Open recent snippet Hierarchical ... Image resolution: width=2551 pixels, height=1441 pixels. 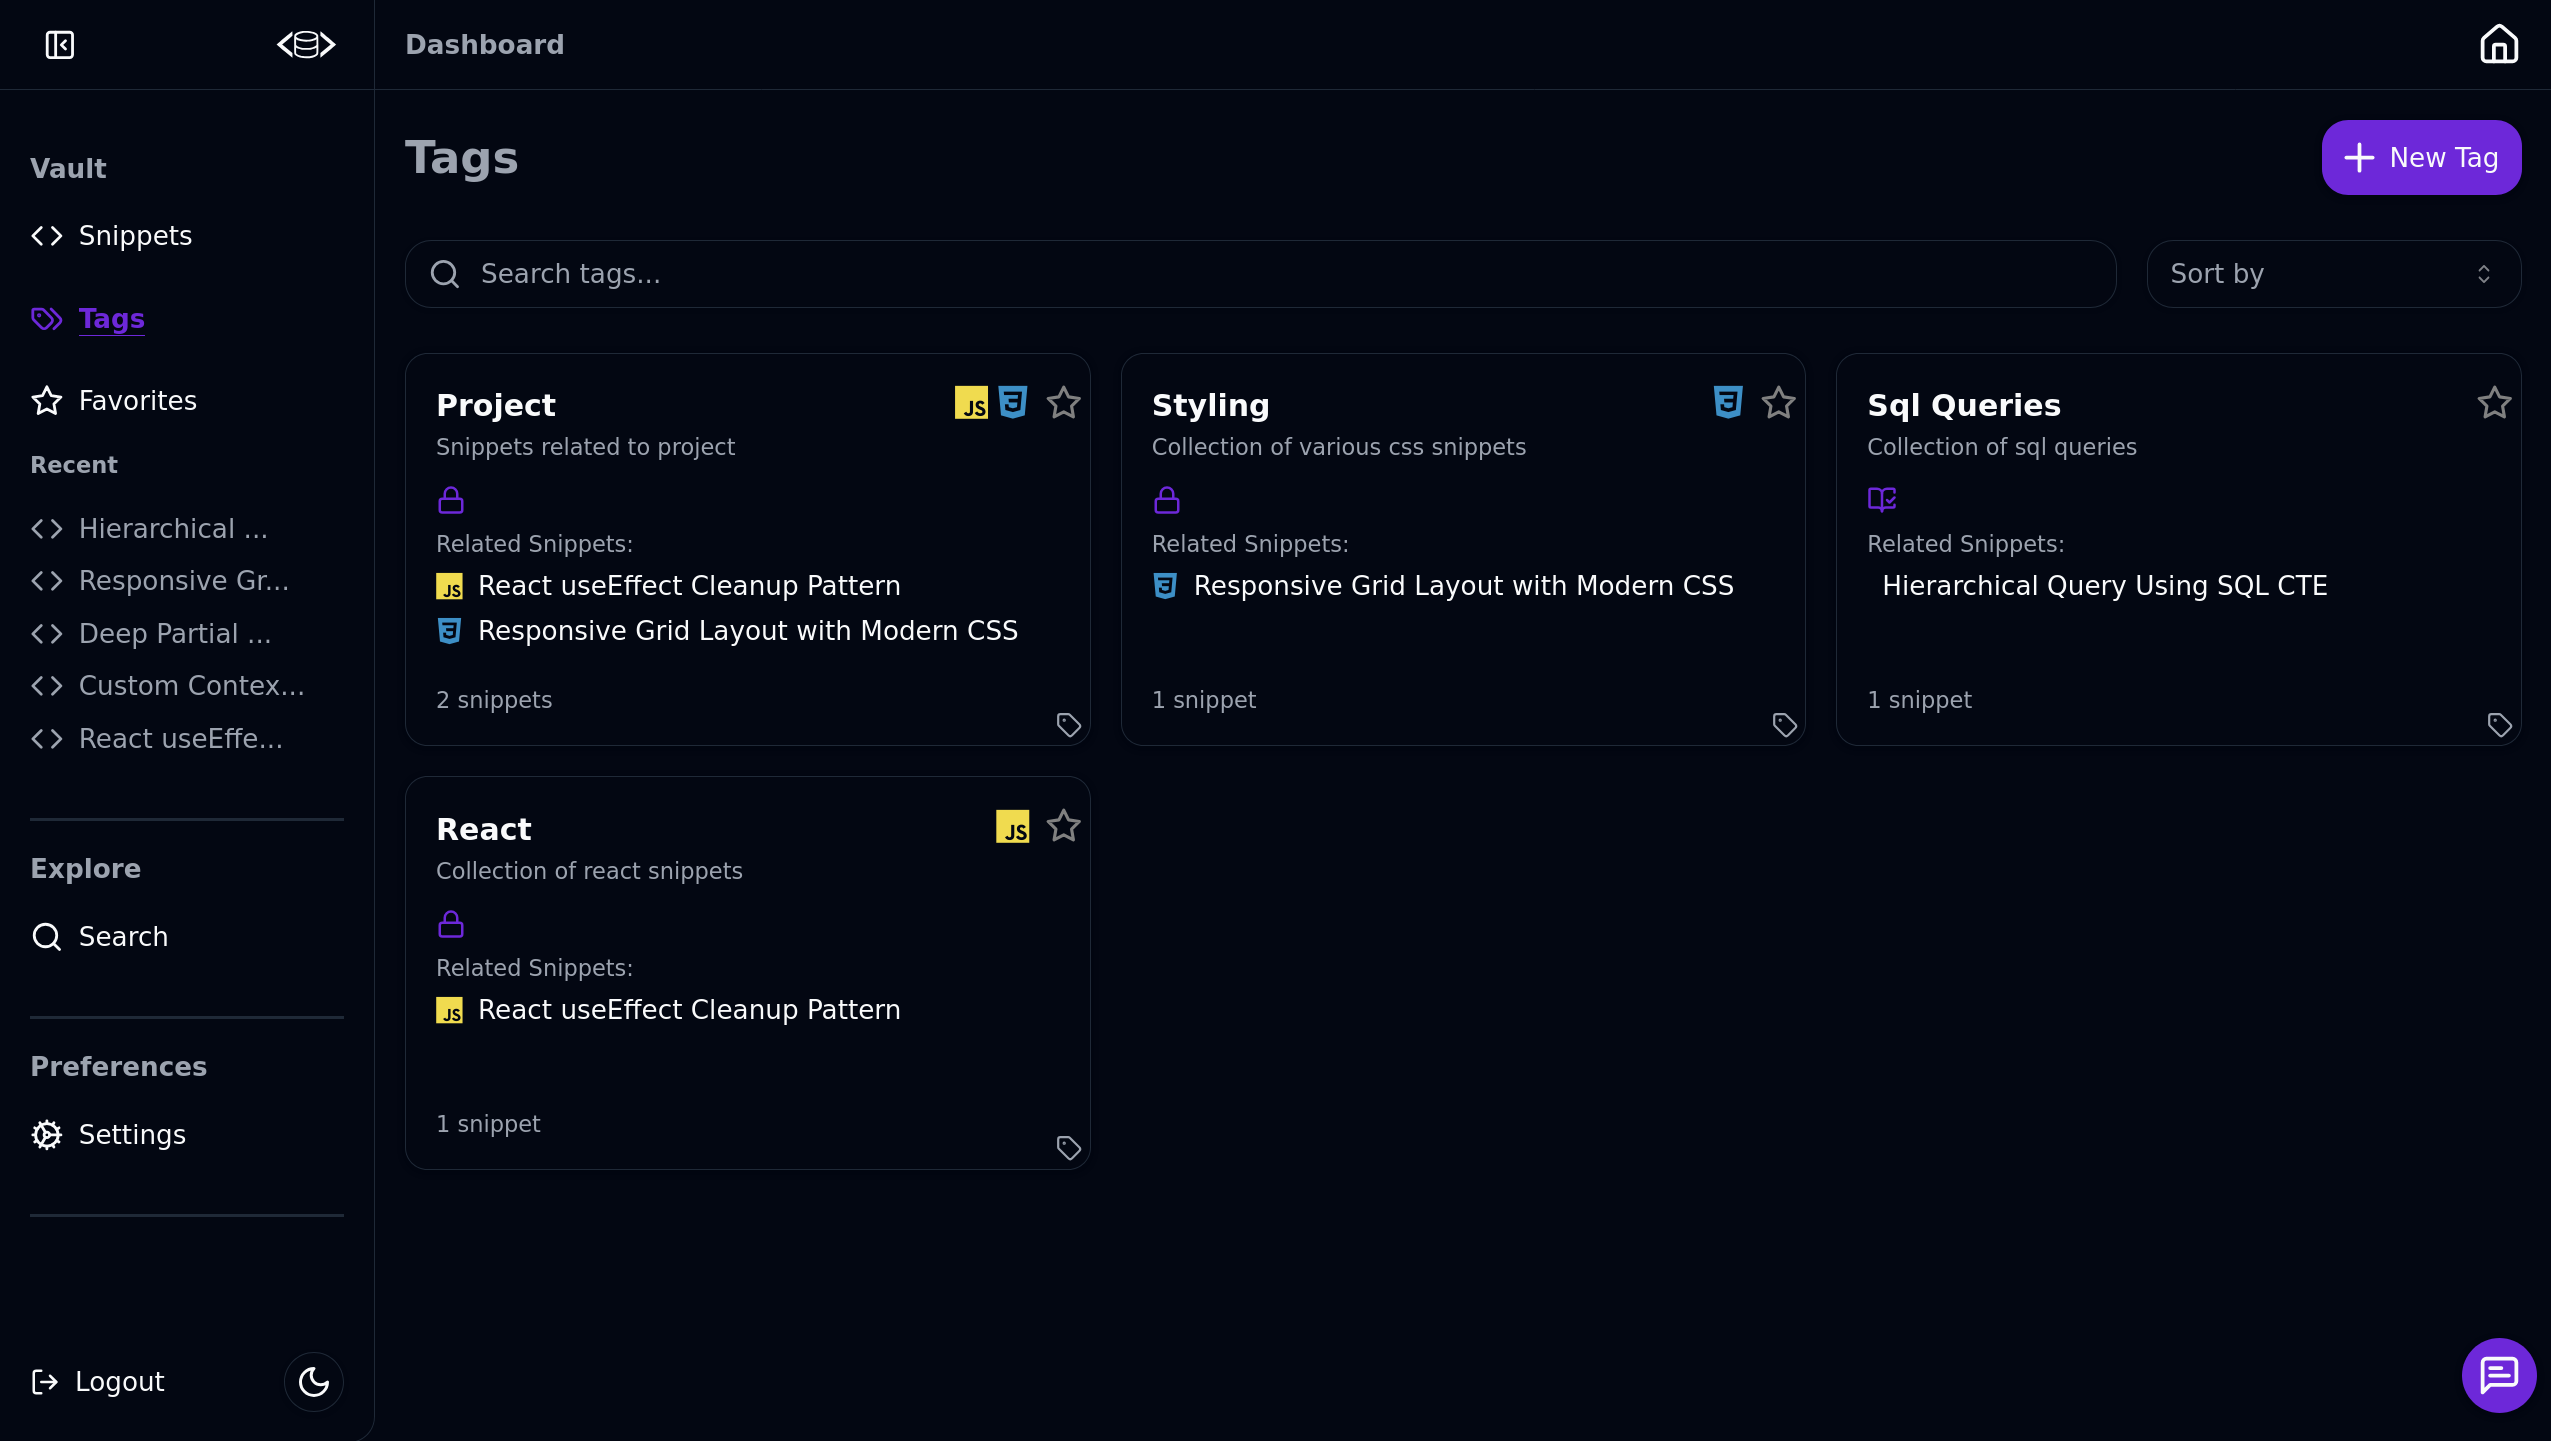(x=150, y=529)
